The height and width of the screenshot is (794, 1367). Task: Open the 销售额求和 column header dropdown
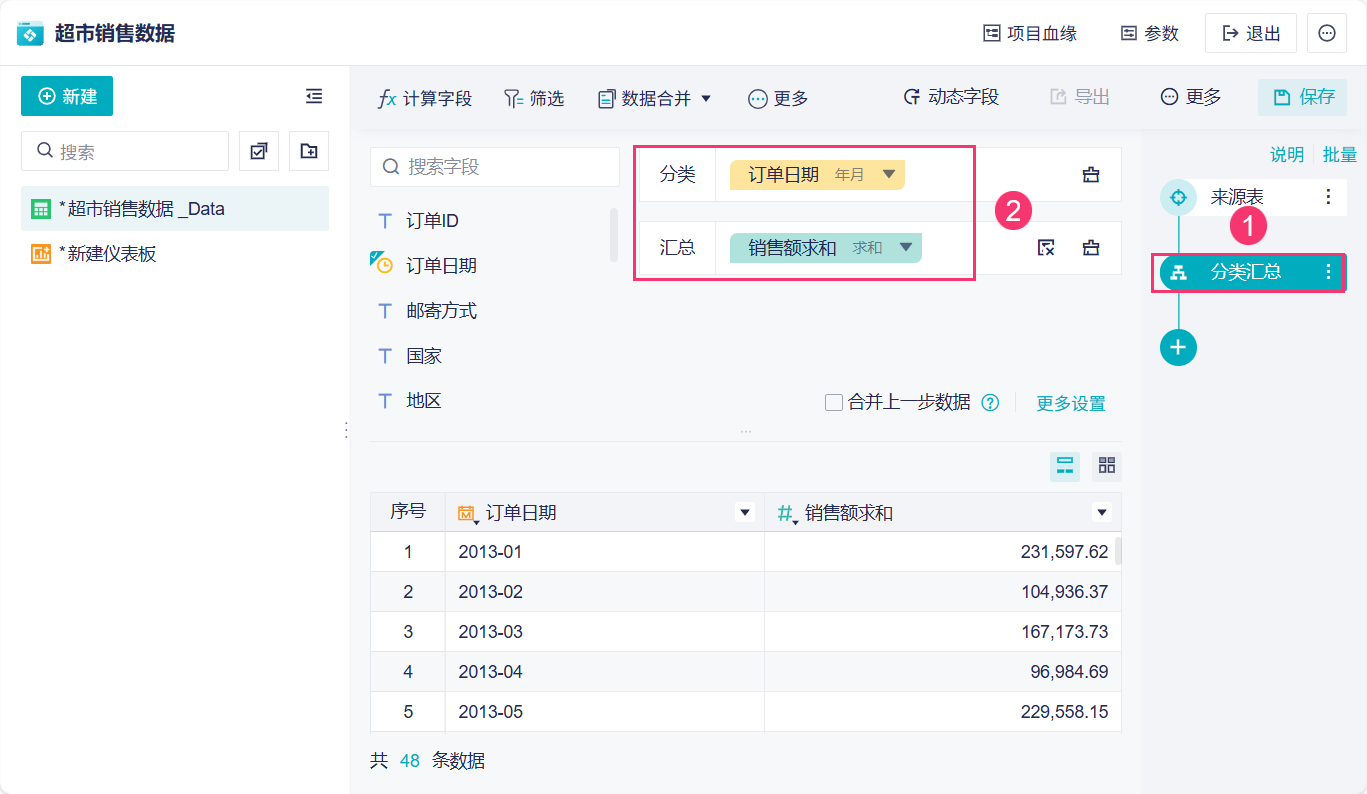tap(1102, 513)
